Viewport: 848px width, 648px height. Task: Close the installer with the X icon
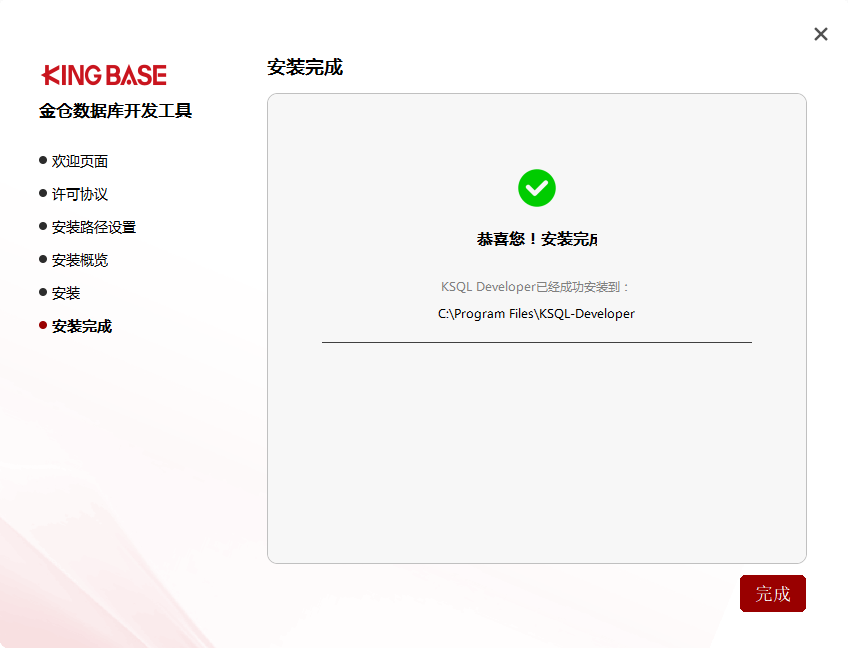tap(821, 34)
